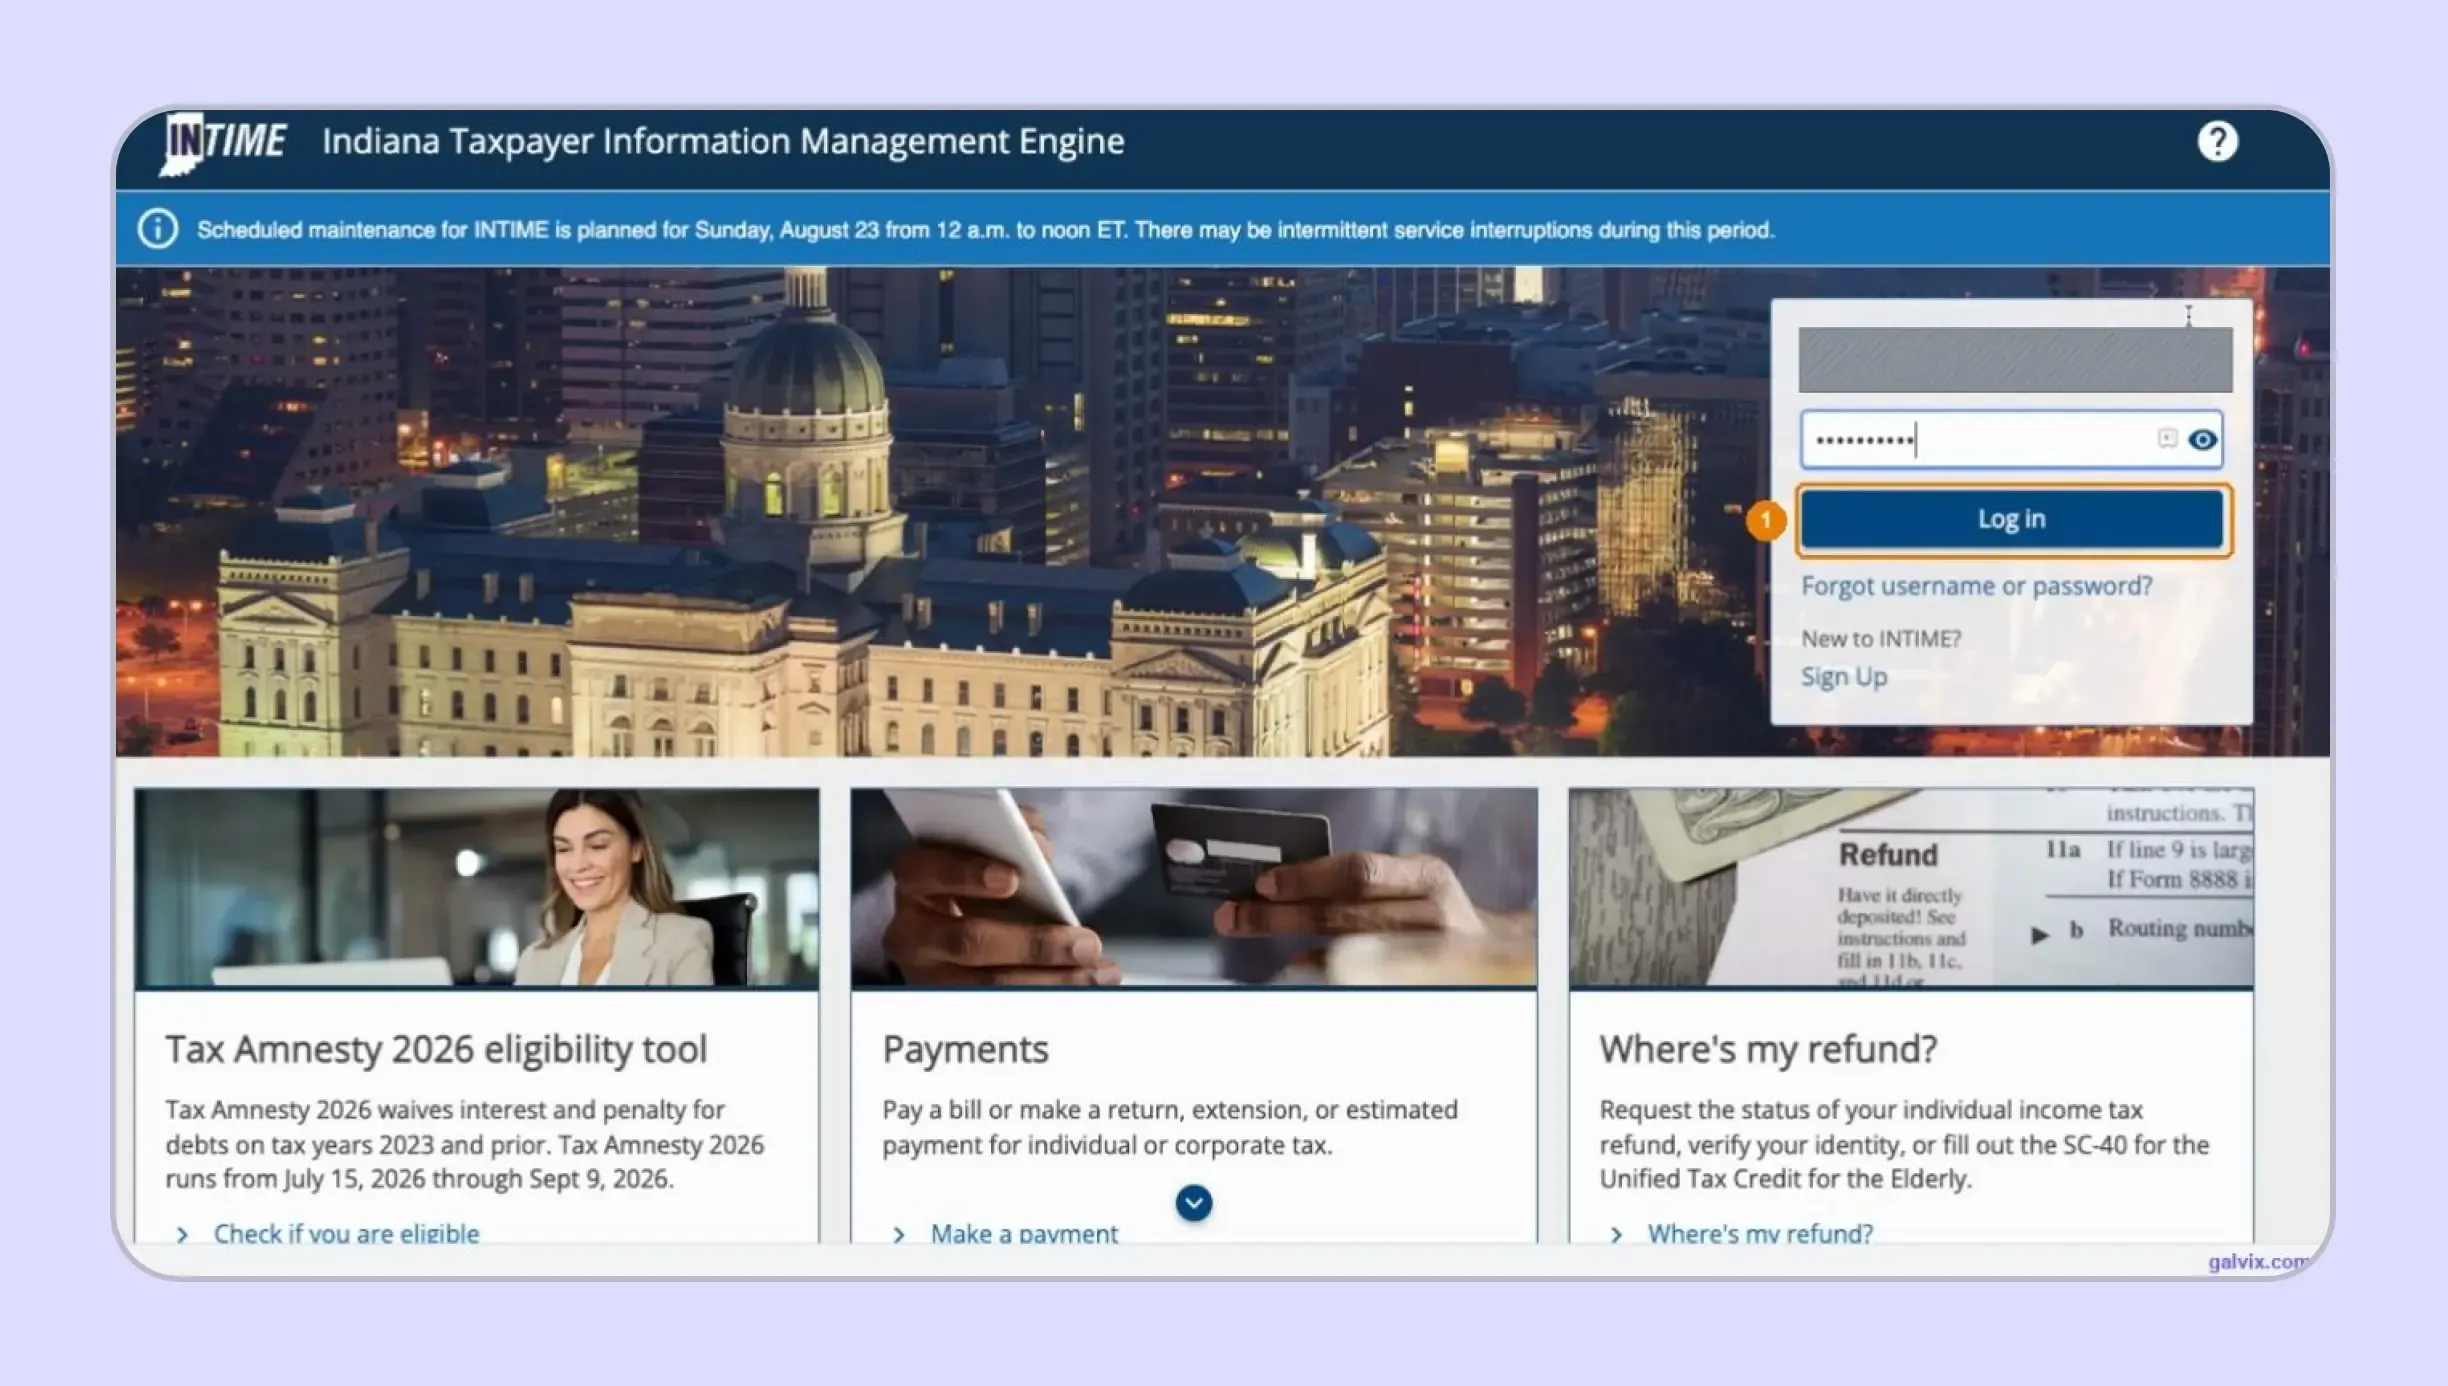Click the Payments card image
Screen dimensions: 2448x1386
[x=1194, y=887]
